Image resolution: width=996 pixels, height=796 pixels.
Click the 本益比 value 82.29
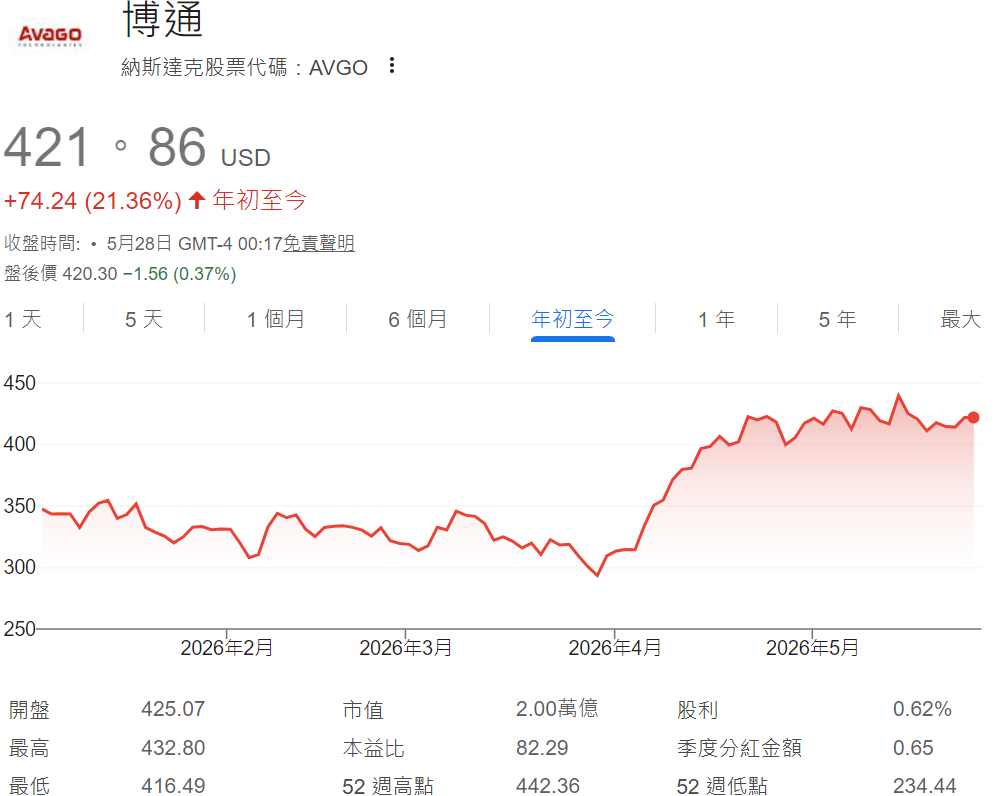click(542, 748)
